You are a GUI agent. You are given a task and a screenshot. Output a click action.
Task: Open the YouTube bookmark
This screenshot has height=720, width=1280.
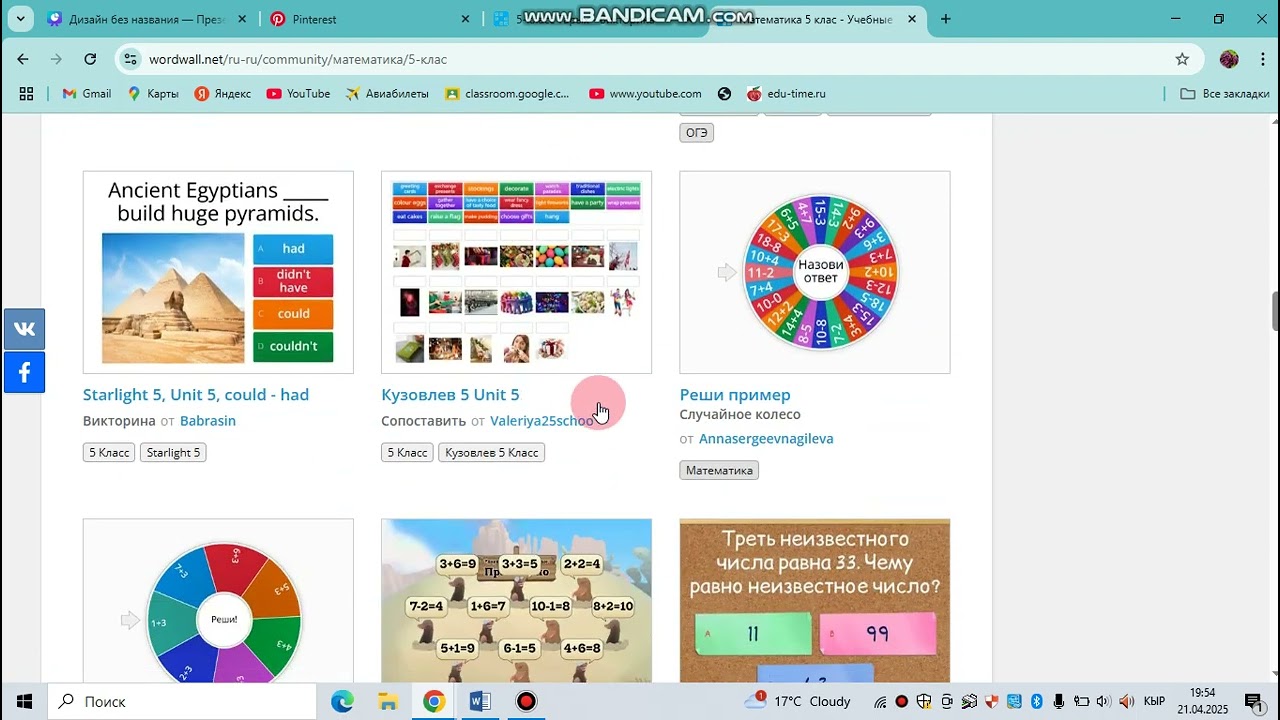298,93
